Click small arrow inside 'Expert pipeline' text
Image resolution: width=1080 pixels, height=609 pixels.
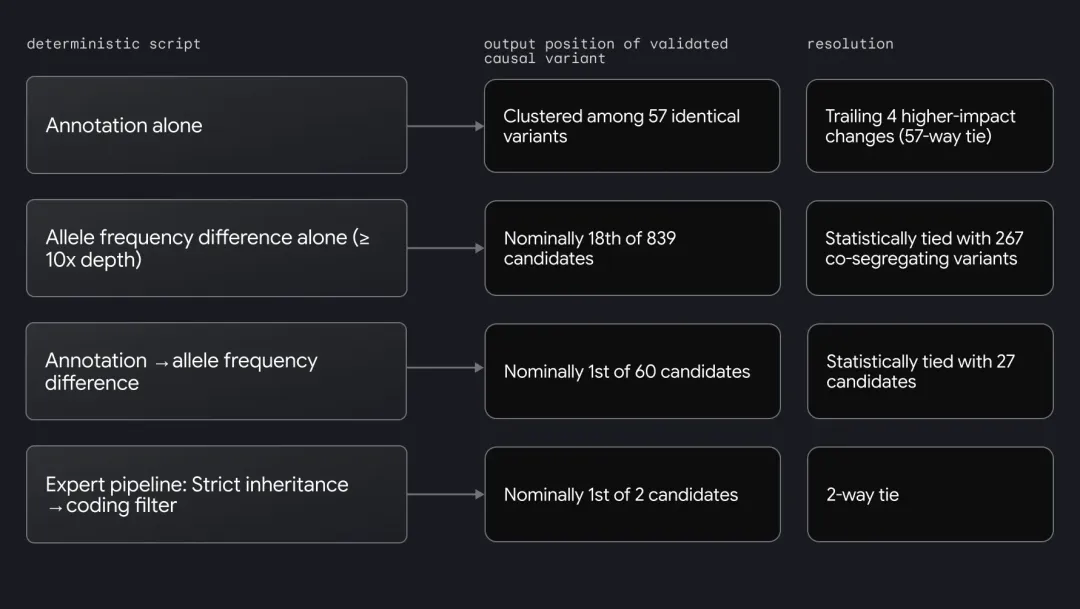pyautogui.click(x=54, y=508)
